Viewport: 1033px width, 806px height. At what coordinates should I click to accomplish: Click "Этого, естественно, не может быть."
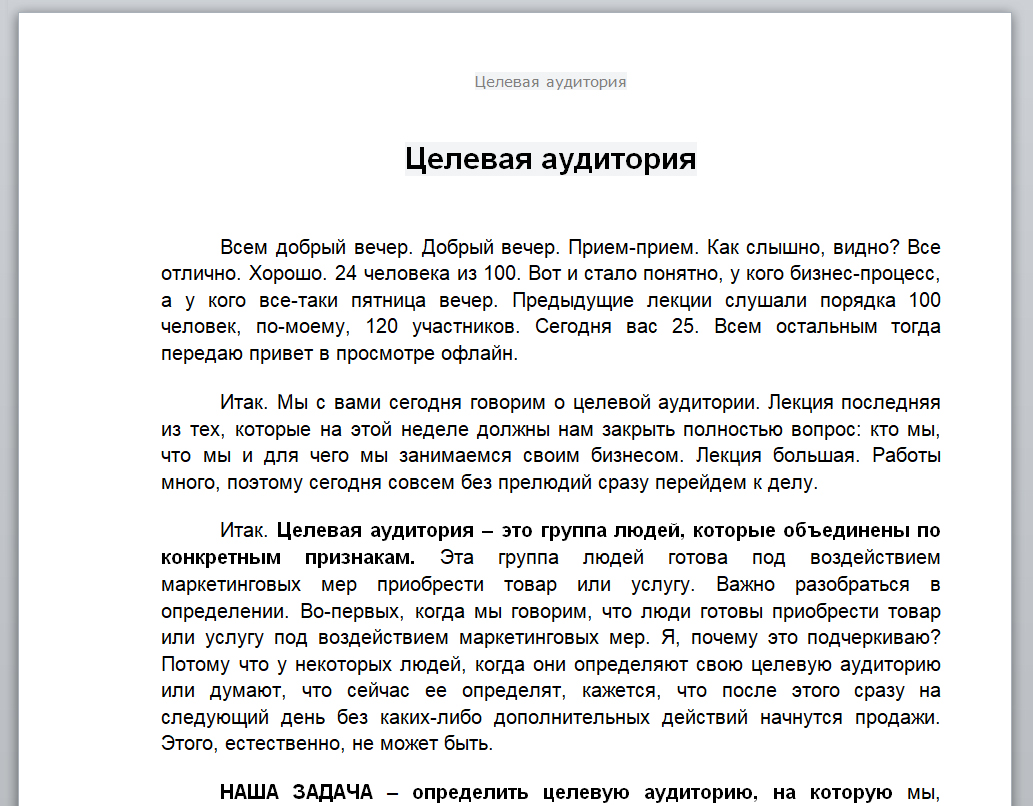[327, 745]
